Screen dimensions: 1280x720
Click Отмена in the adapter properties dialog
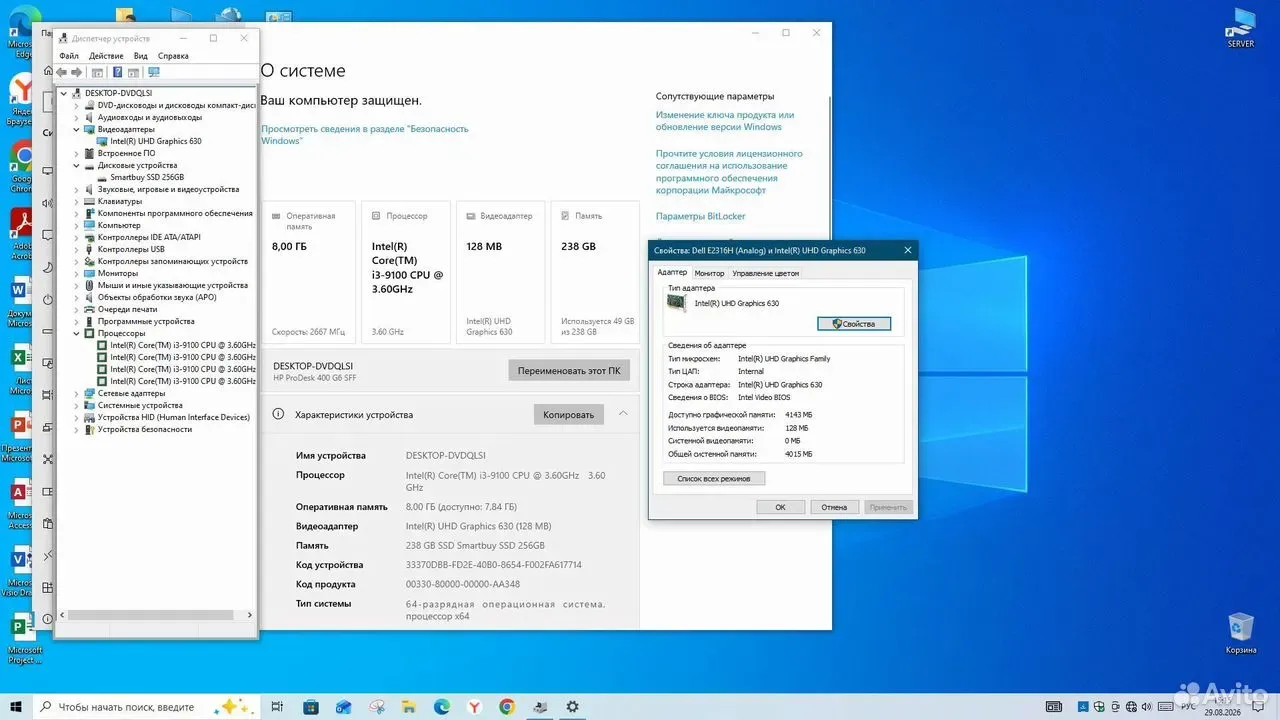(834, 507)
